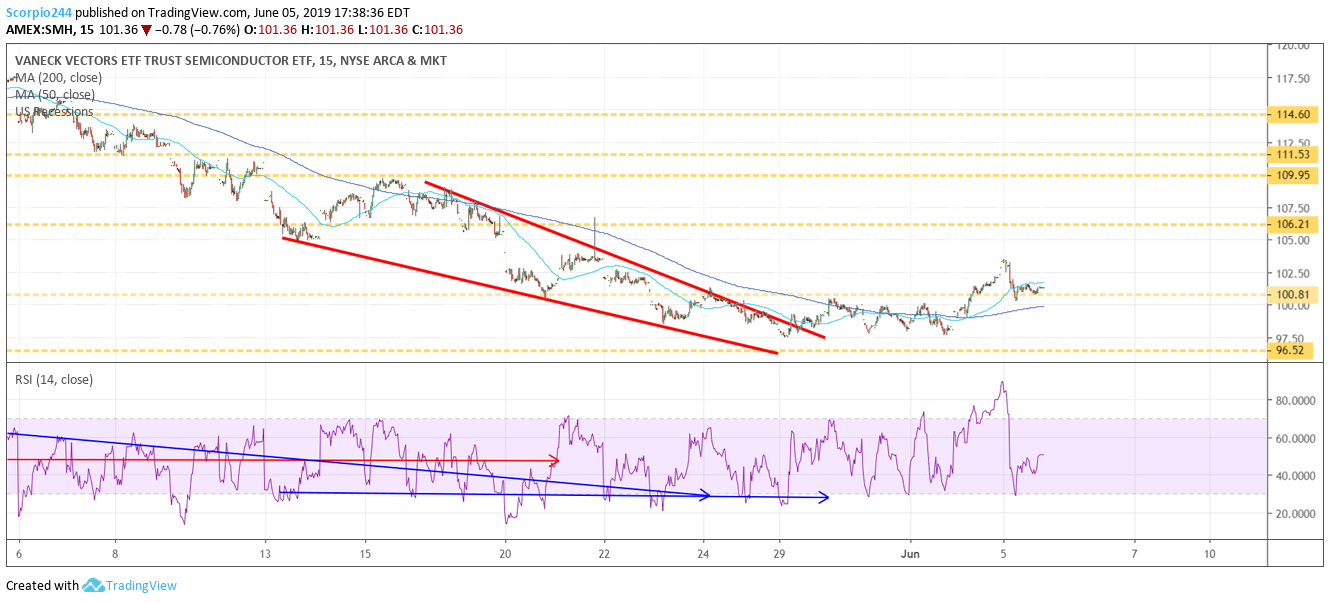
Task: Click the 80.0000 RSI axis value
Action: [1296, 400]
